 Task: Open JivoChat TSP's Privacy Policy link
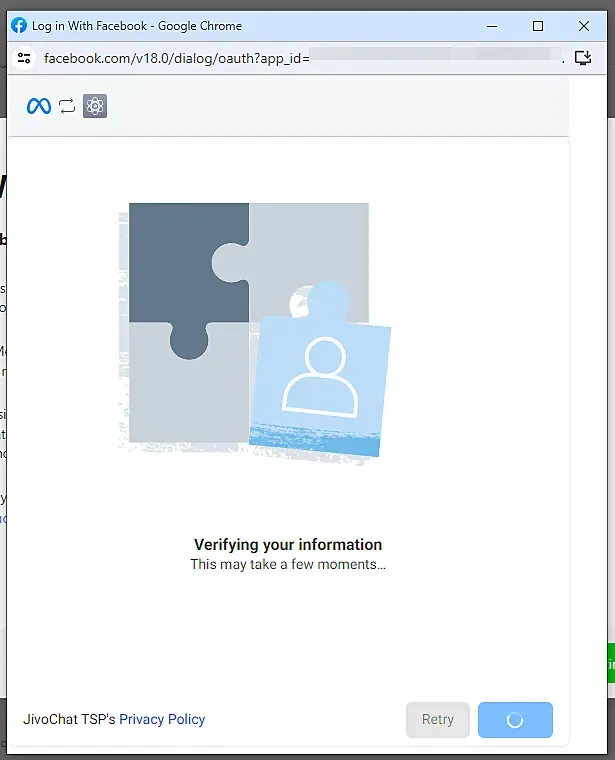click(162, 719)
